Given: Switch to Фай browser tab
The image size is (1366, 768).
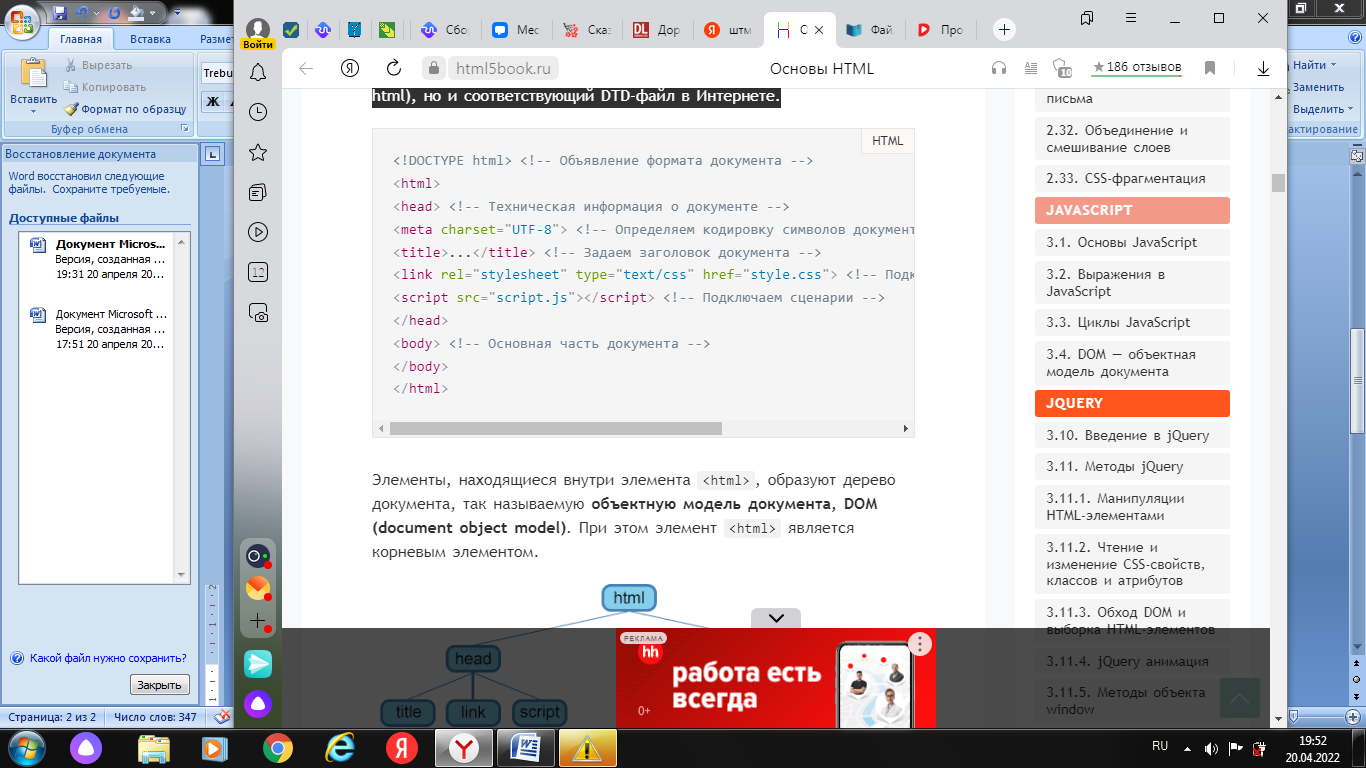Looking at the screenshot, I should click(x=870, y=30).
